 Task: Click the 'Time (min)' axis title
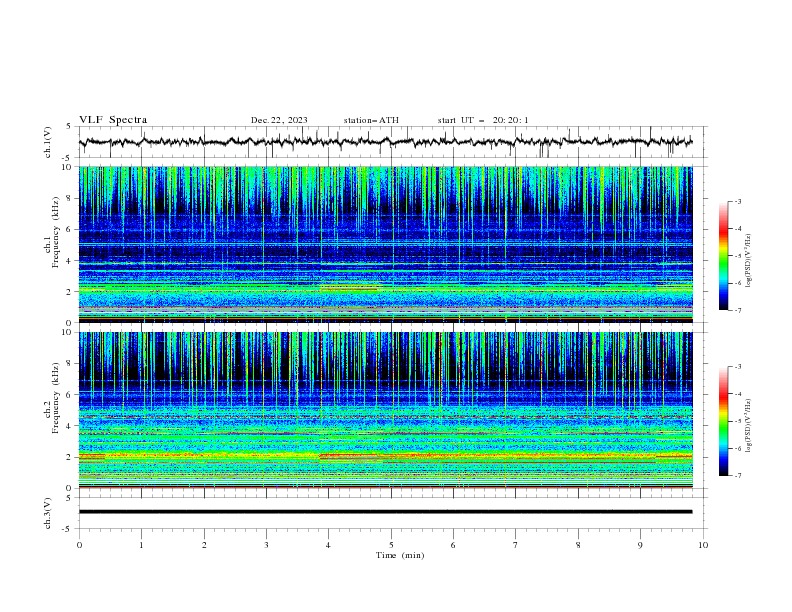[400, 555]
